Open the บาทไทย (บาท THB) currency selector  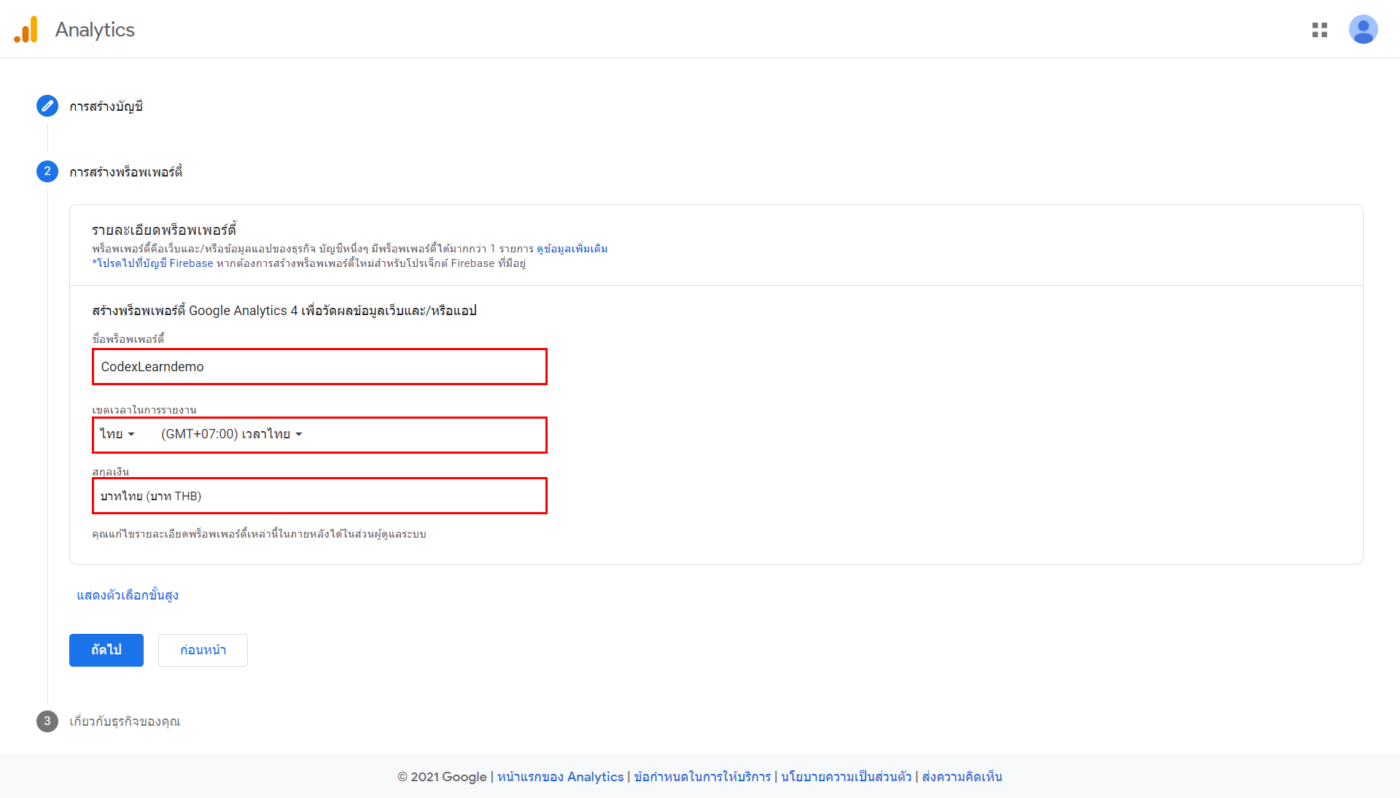(x=318, y=496)
